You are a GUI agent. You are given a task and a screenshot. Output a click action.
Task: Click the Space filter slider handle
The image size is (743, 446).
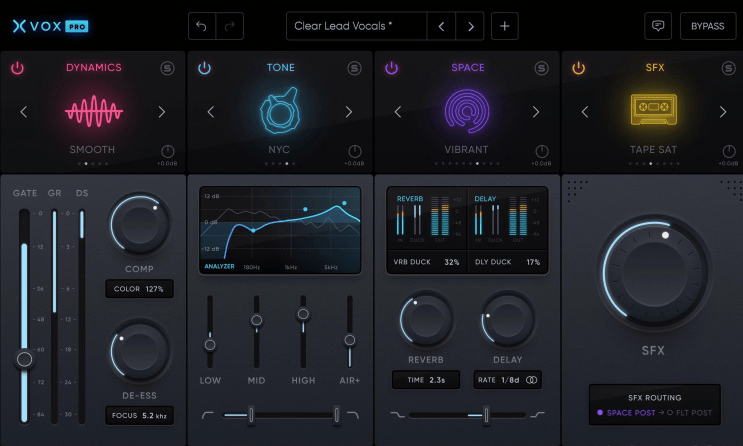[x=486, y=415]
